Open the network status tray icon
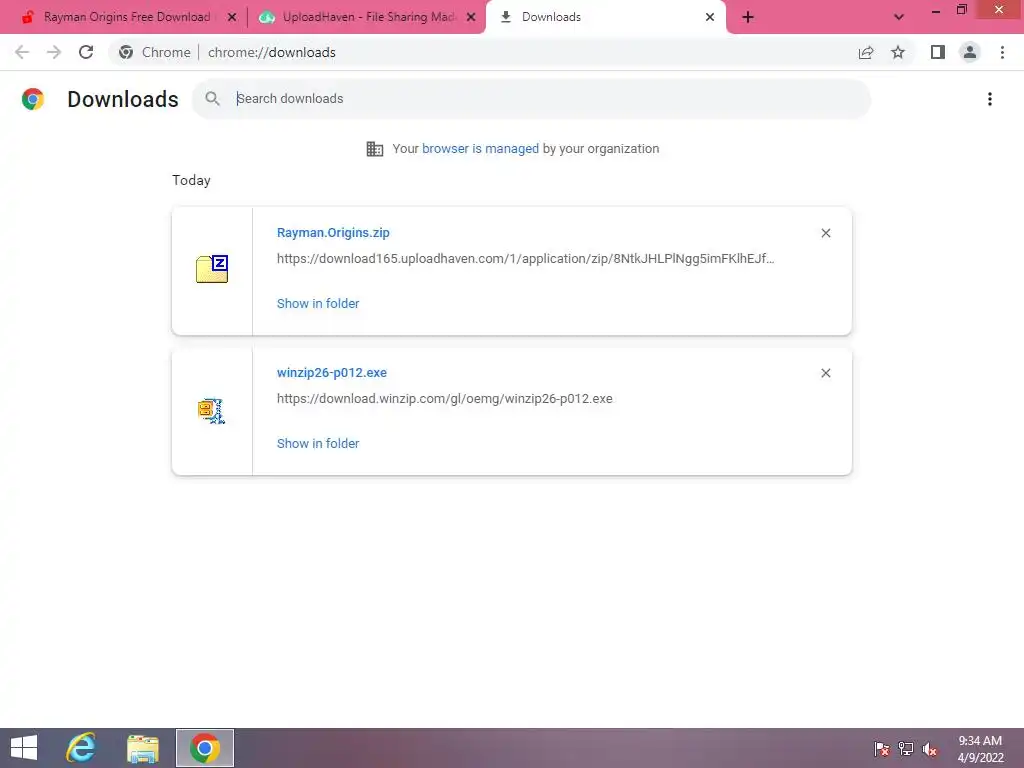1024x768 pixels. 906,749
